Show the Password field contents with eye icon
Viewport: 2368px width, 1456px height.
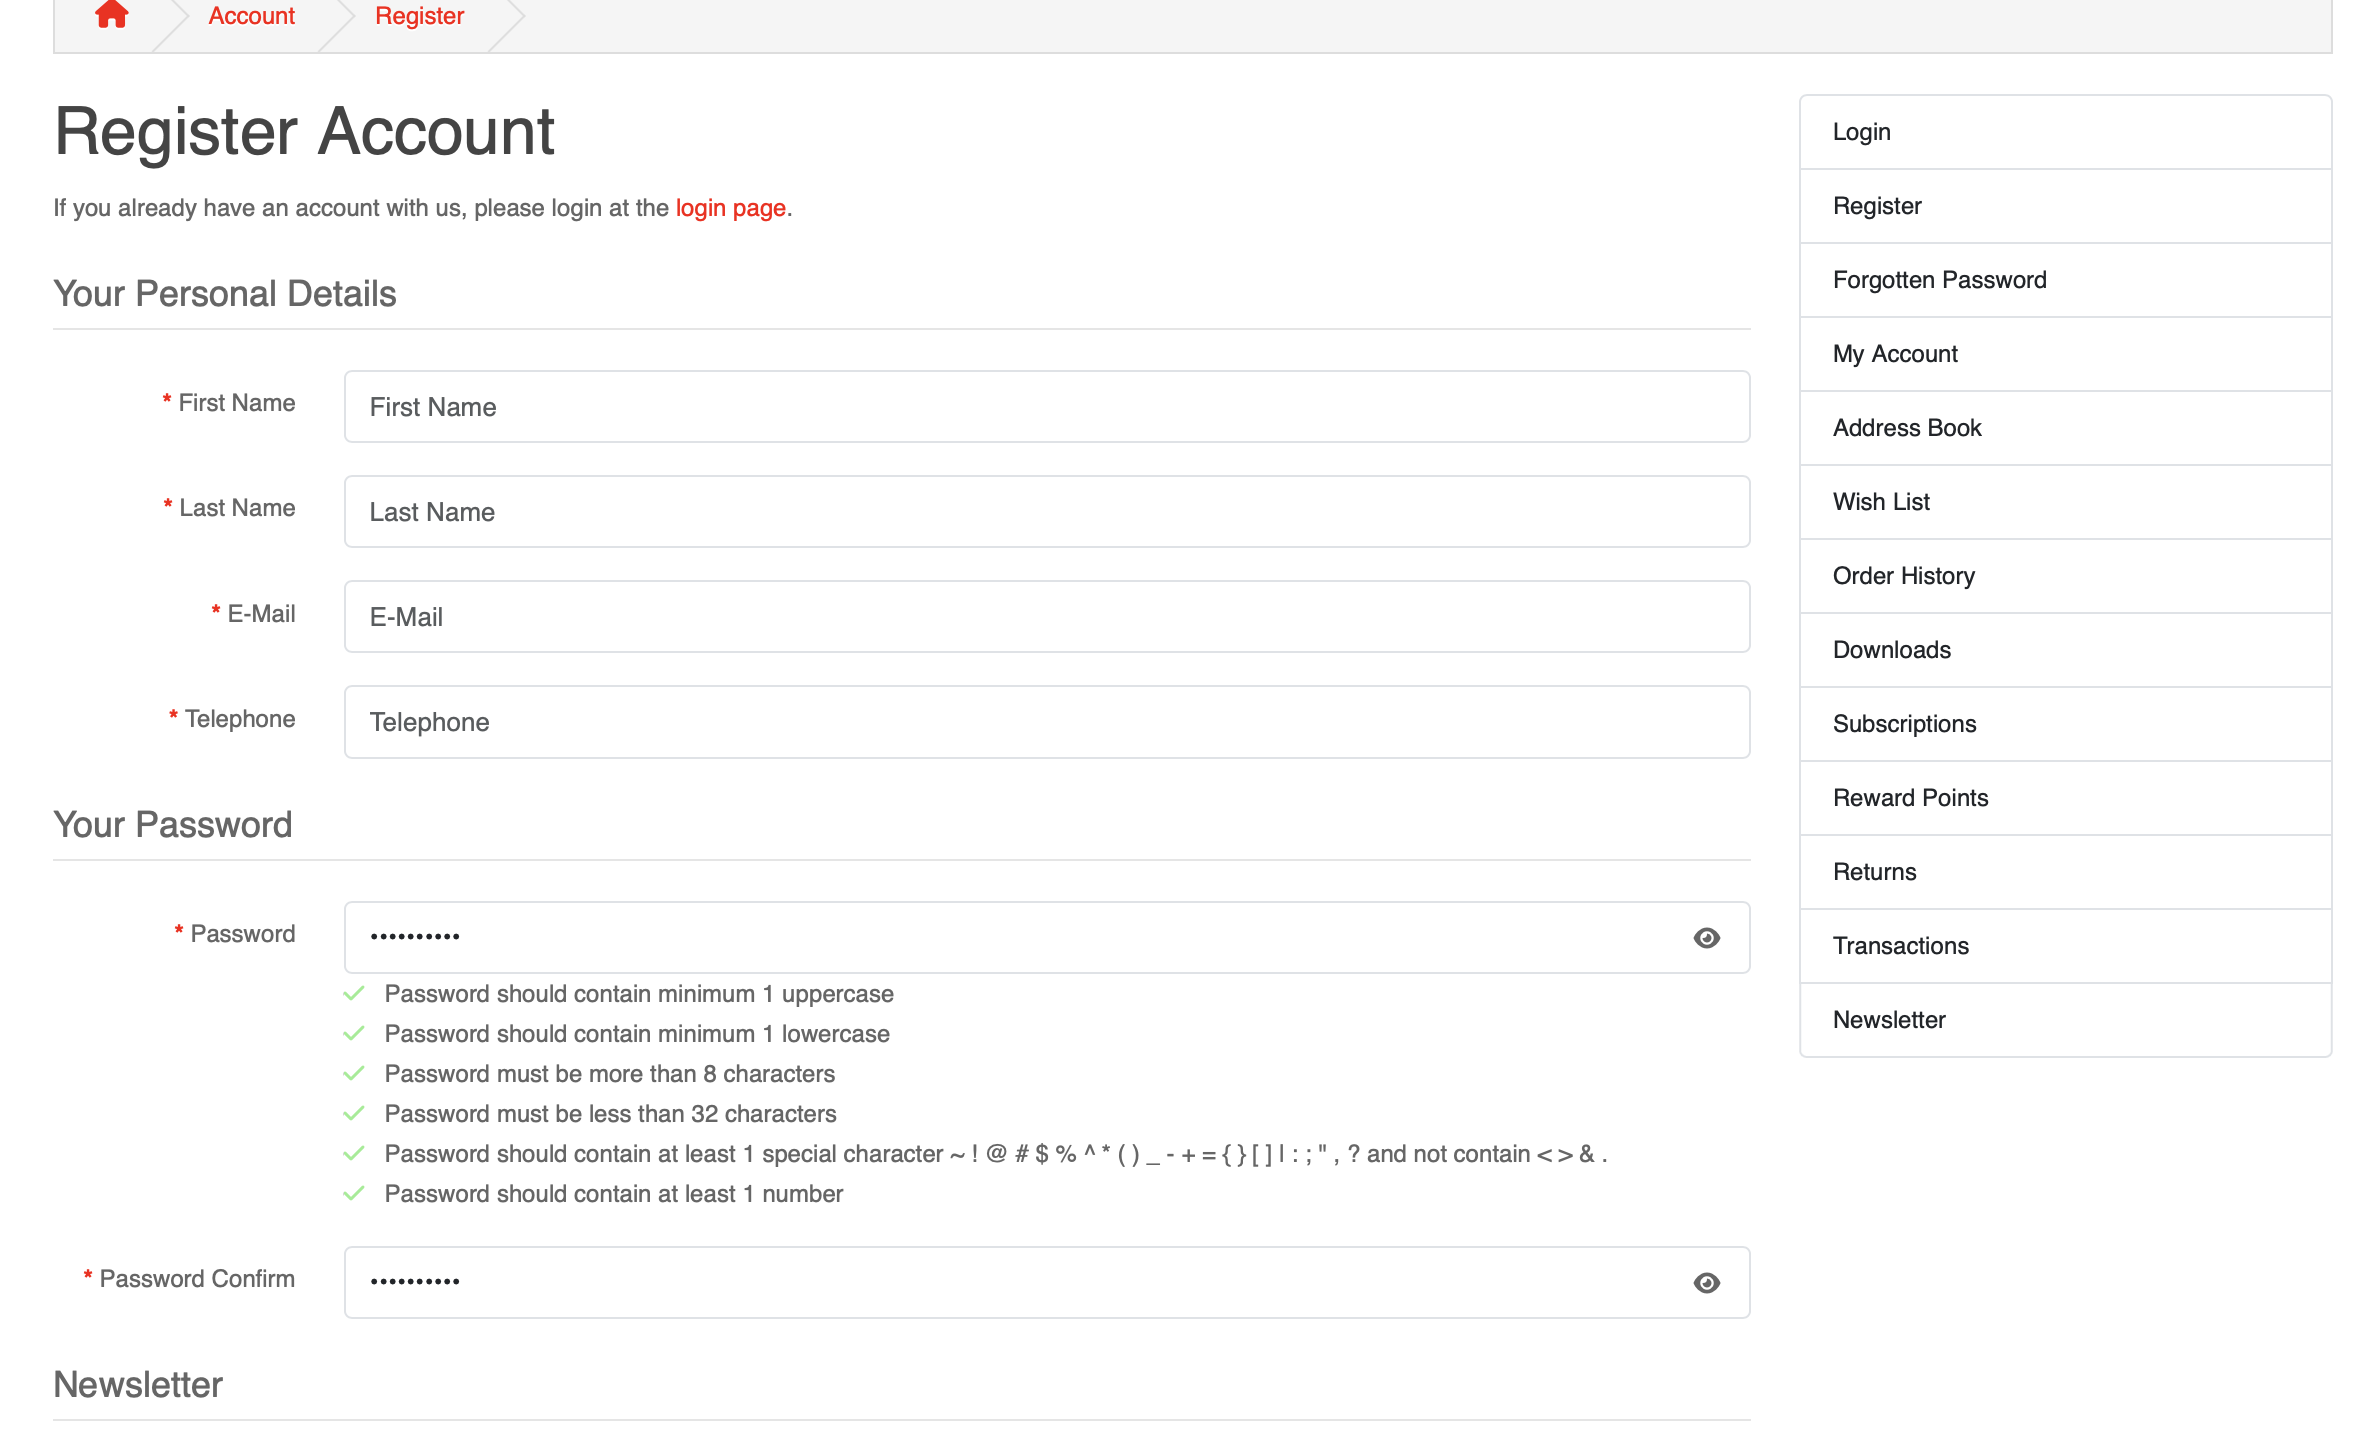(1706, 938)
